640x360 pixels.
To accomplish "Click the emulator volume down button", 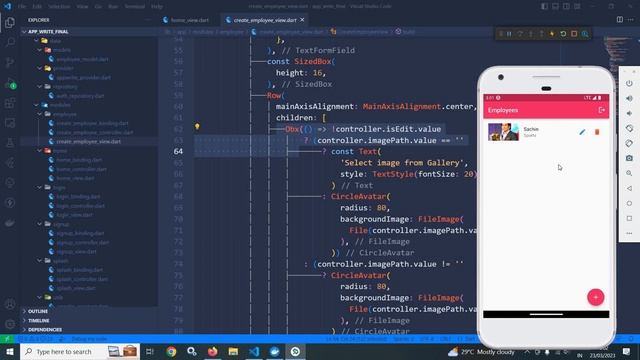I will 629,113.
